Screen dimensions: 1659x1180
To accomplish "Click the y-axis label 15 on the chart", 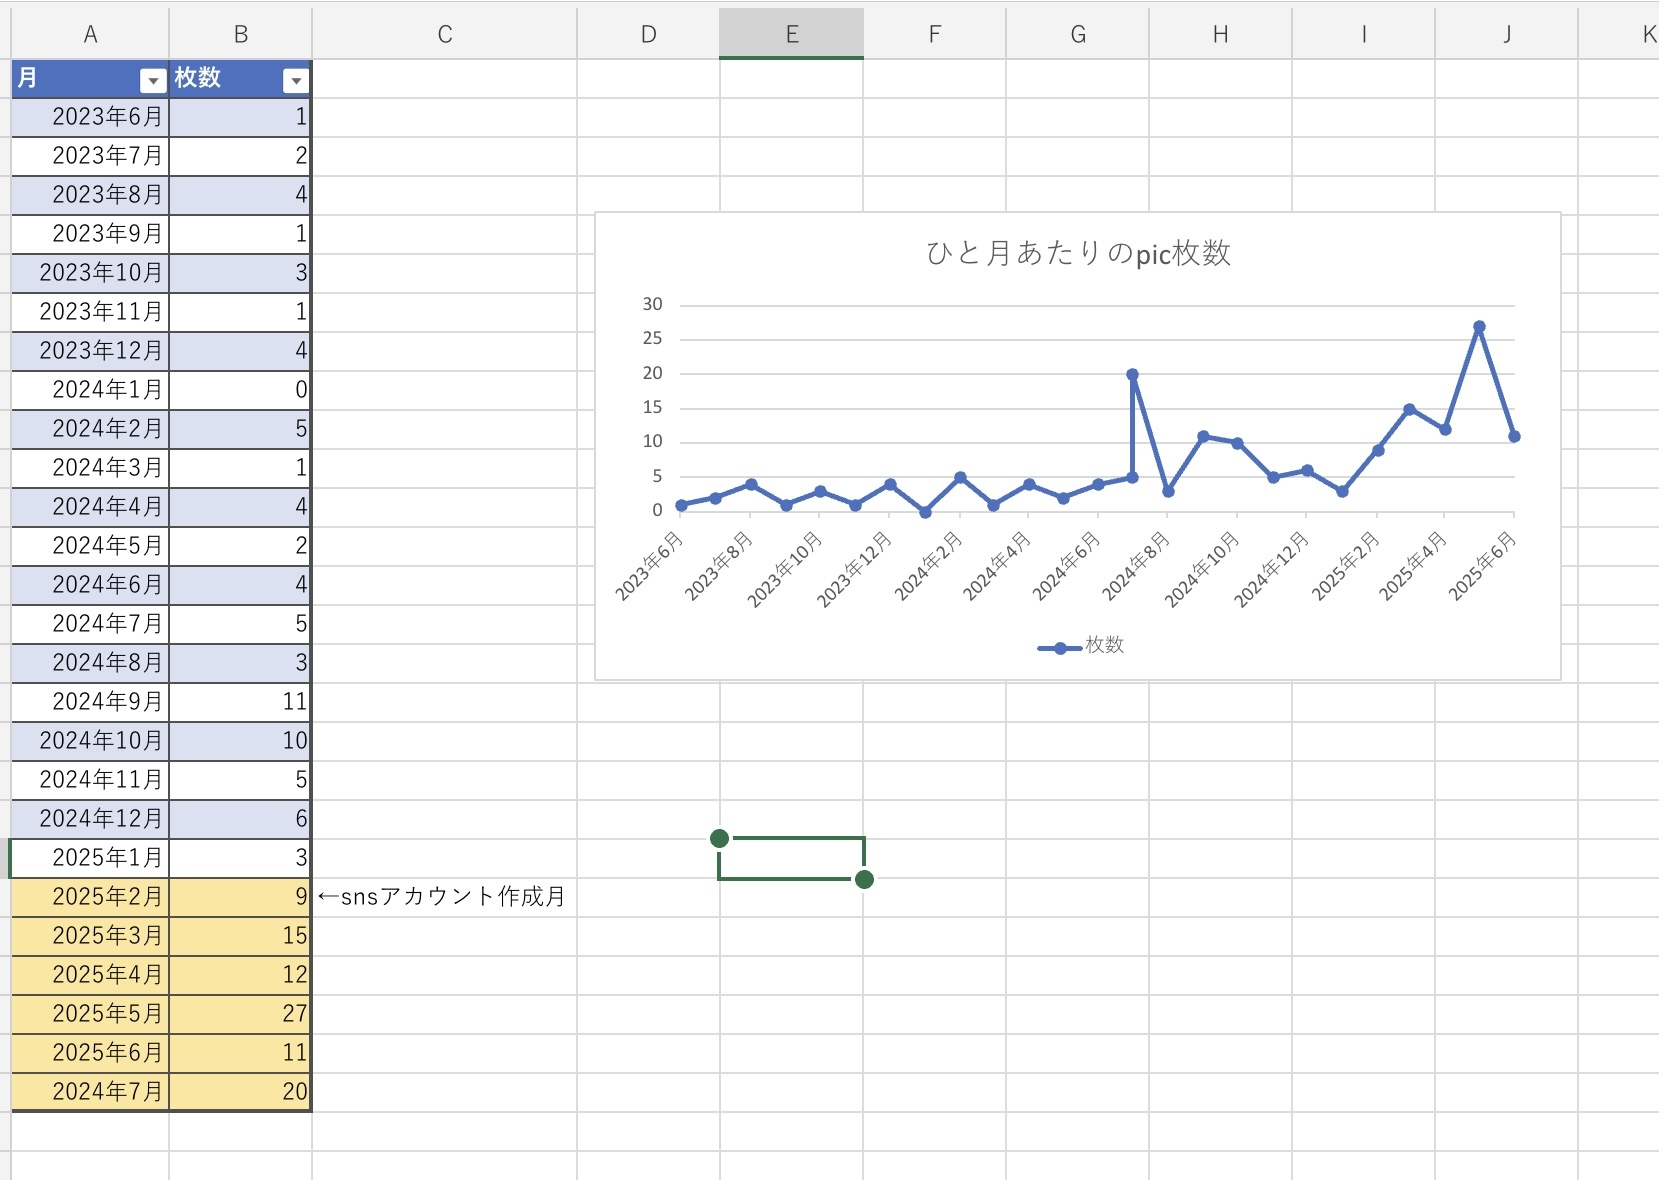I will [x=652, y=407].
